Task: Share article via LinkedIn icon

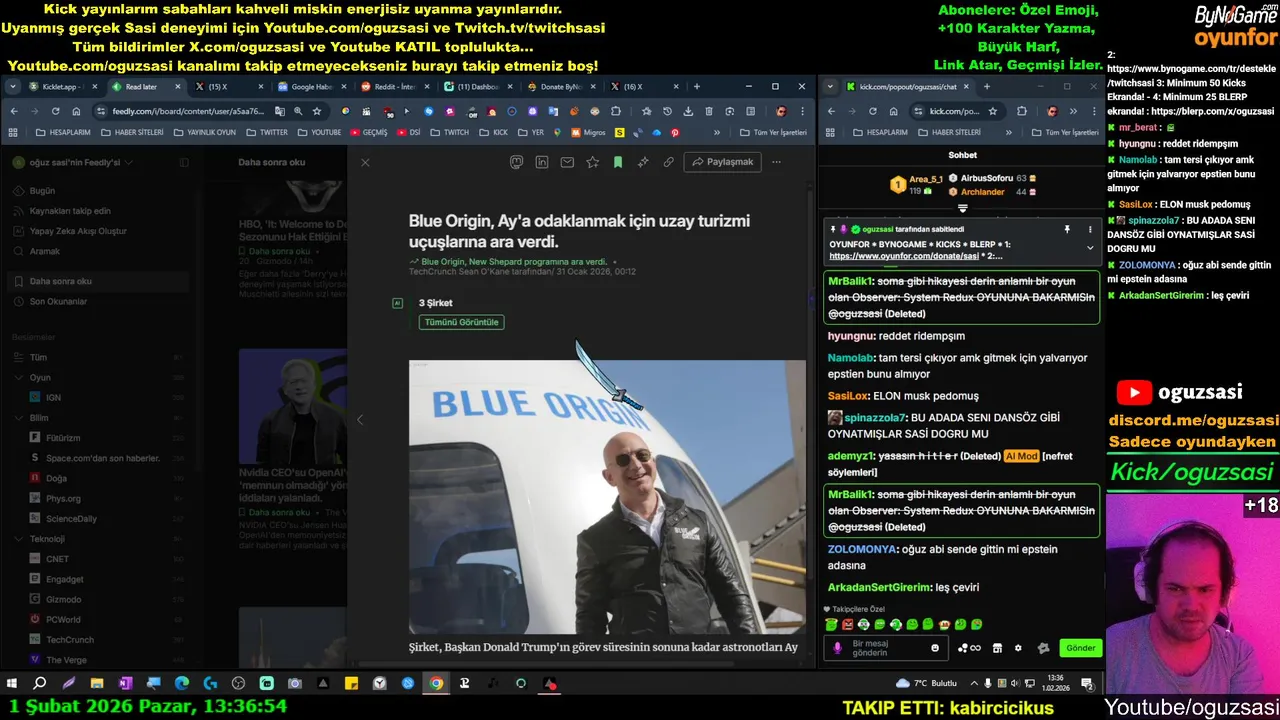Action: [x=542, y=162]
